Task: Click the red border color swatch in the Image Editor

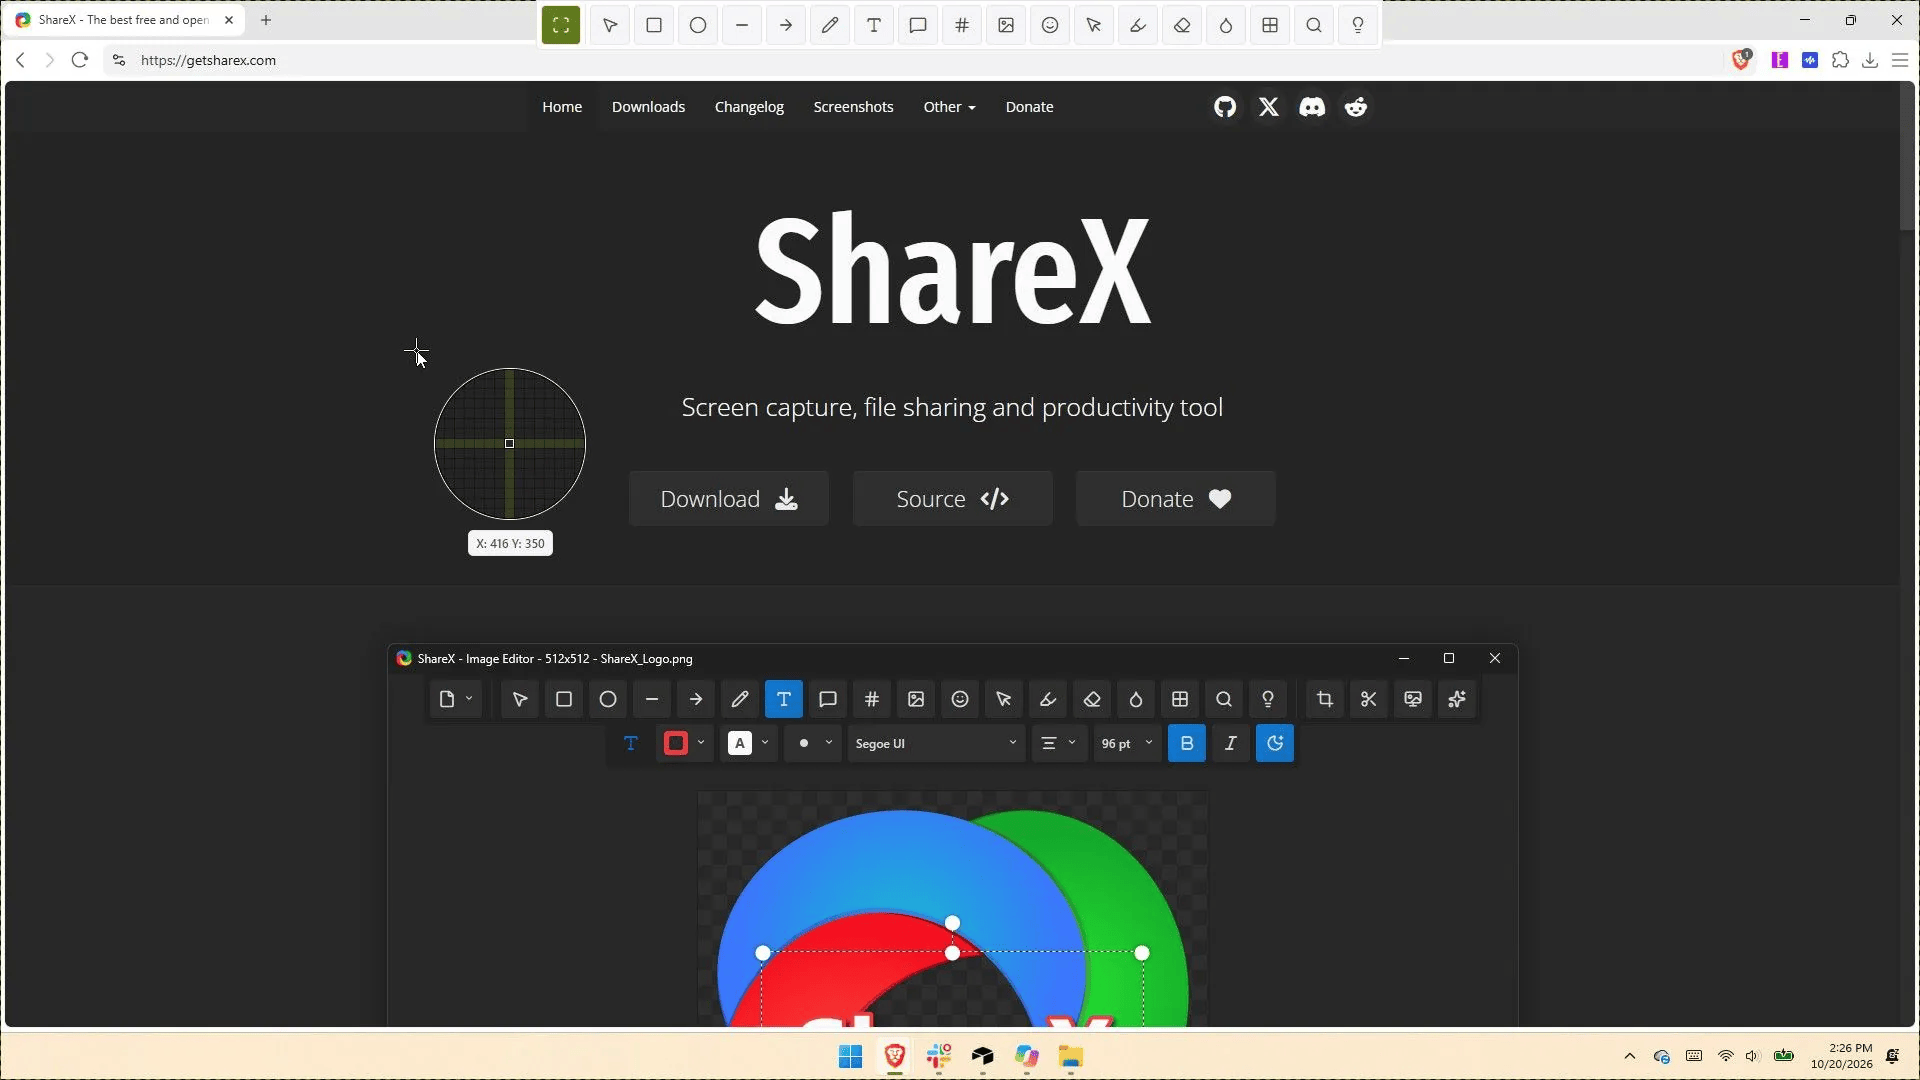Action: [676, 743]
